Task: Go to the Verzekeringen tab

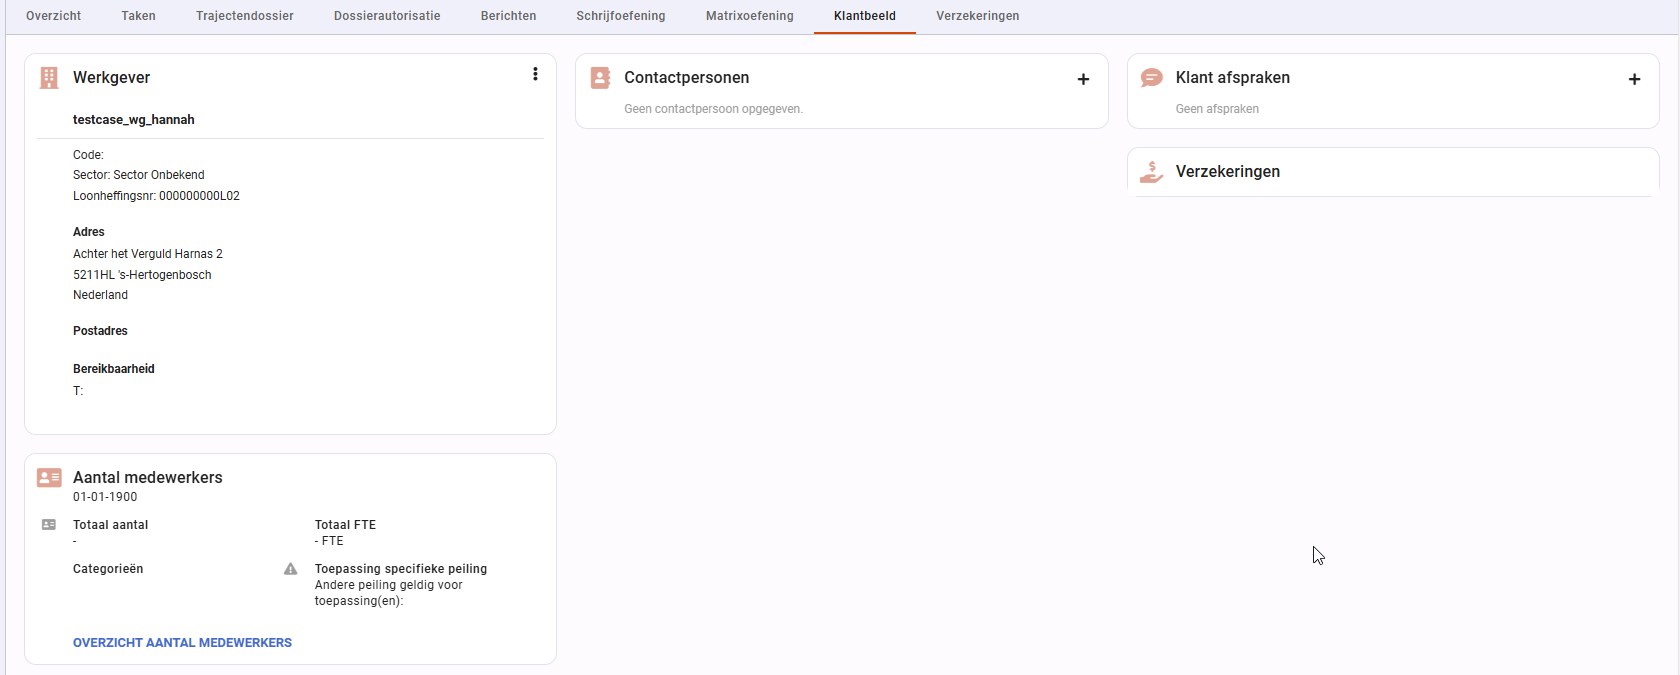Action: [x=978, y=16]
